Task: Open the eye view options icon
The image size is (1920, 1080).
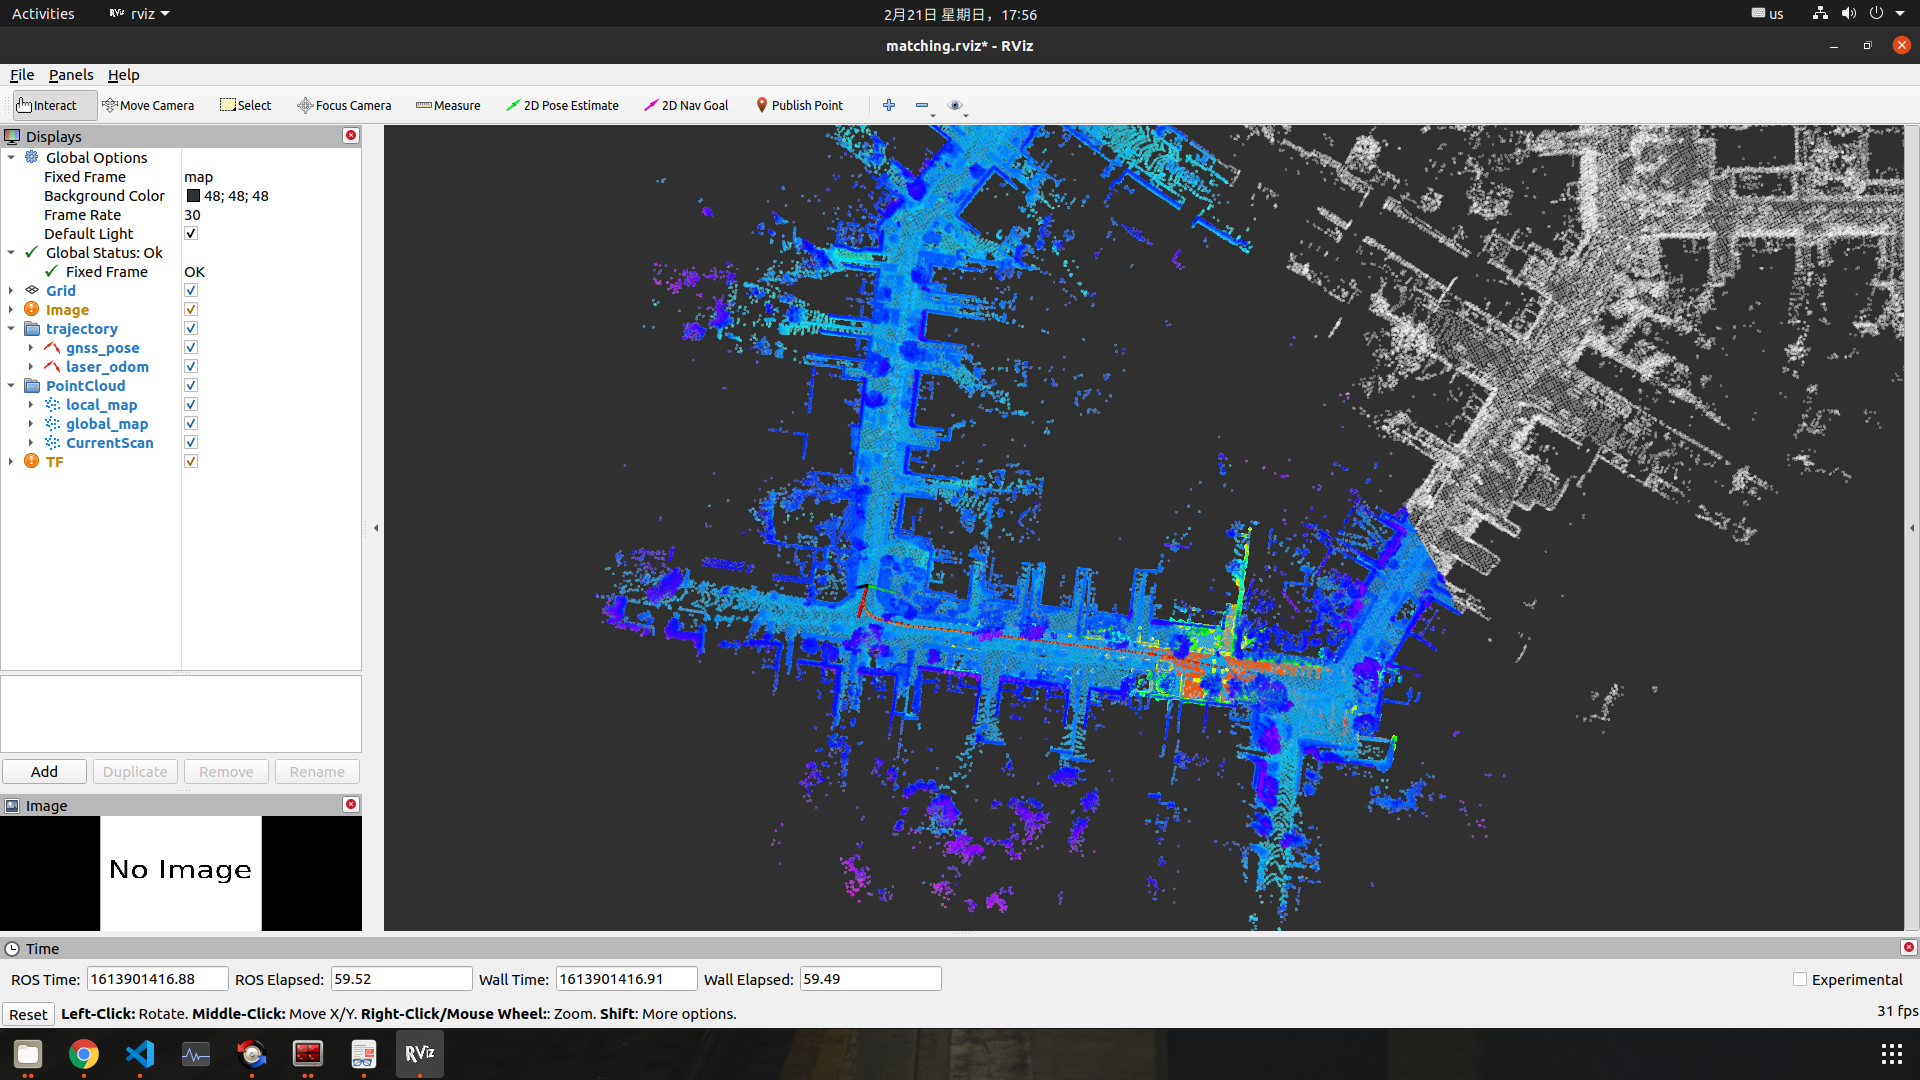Action: [955, 105]
